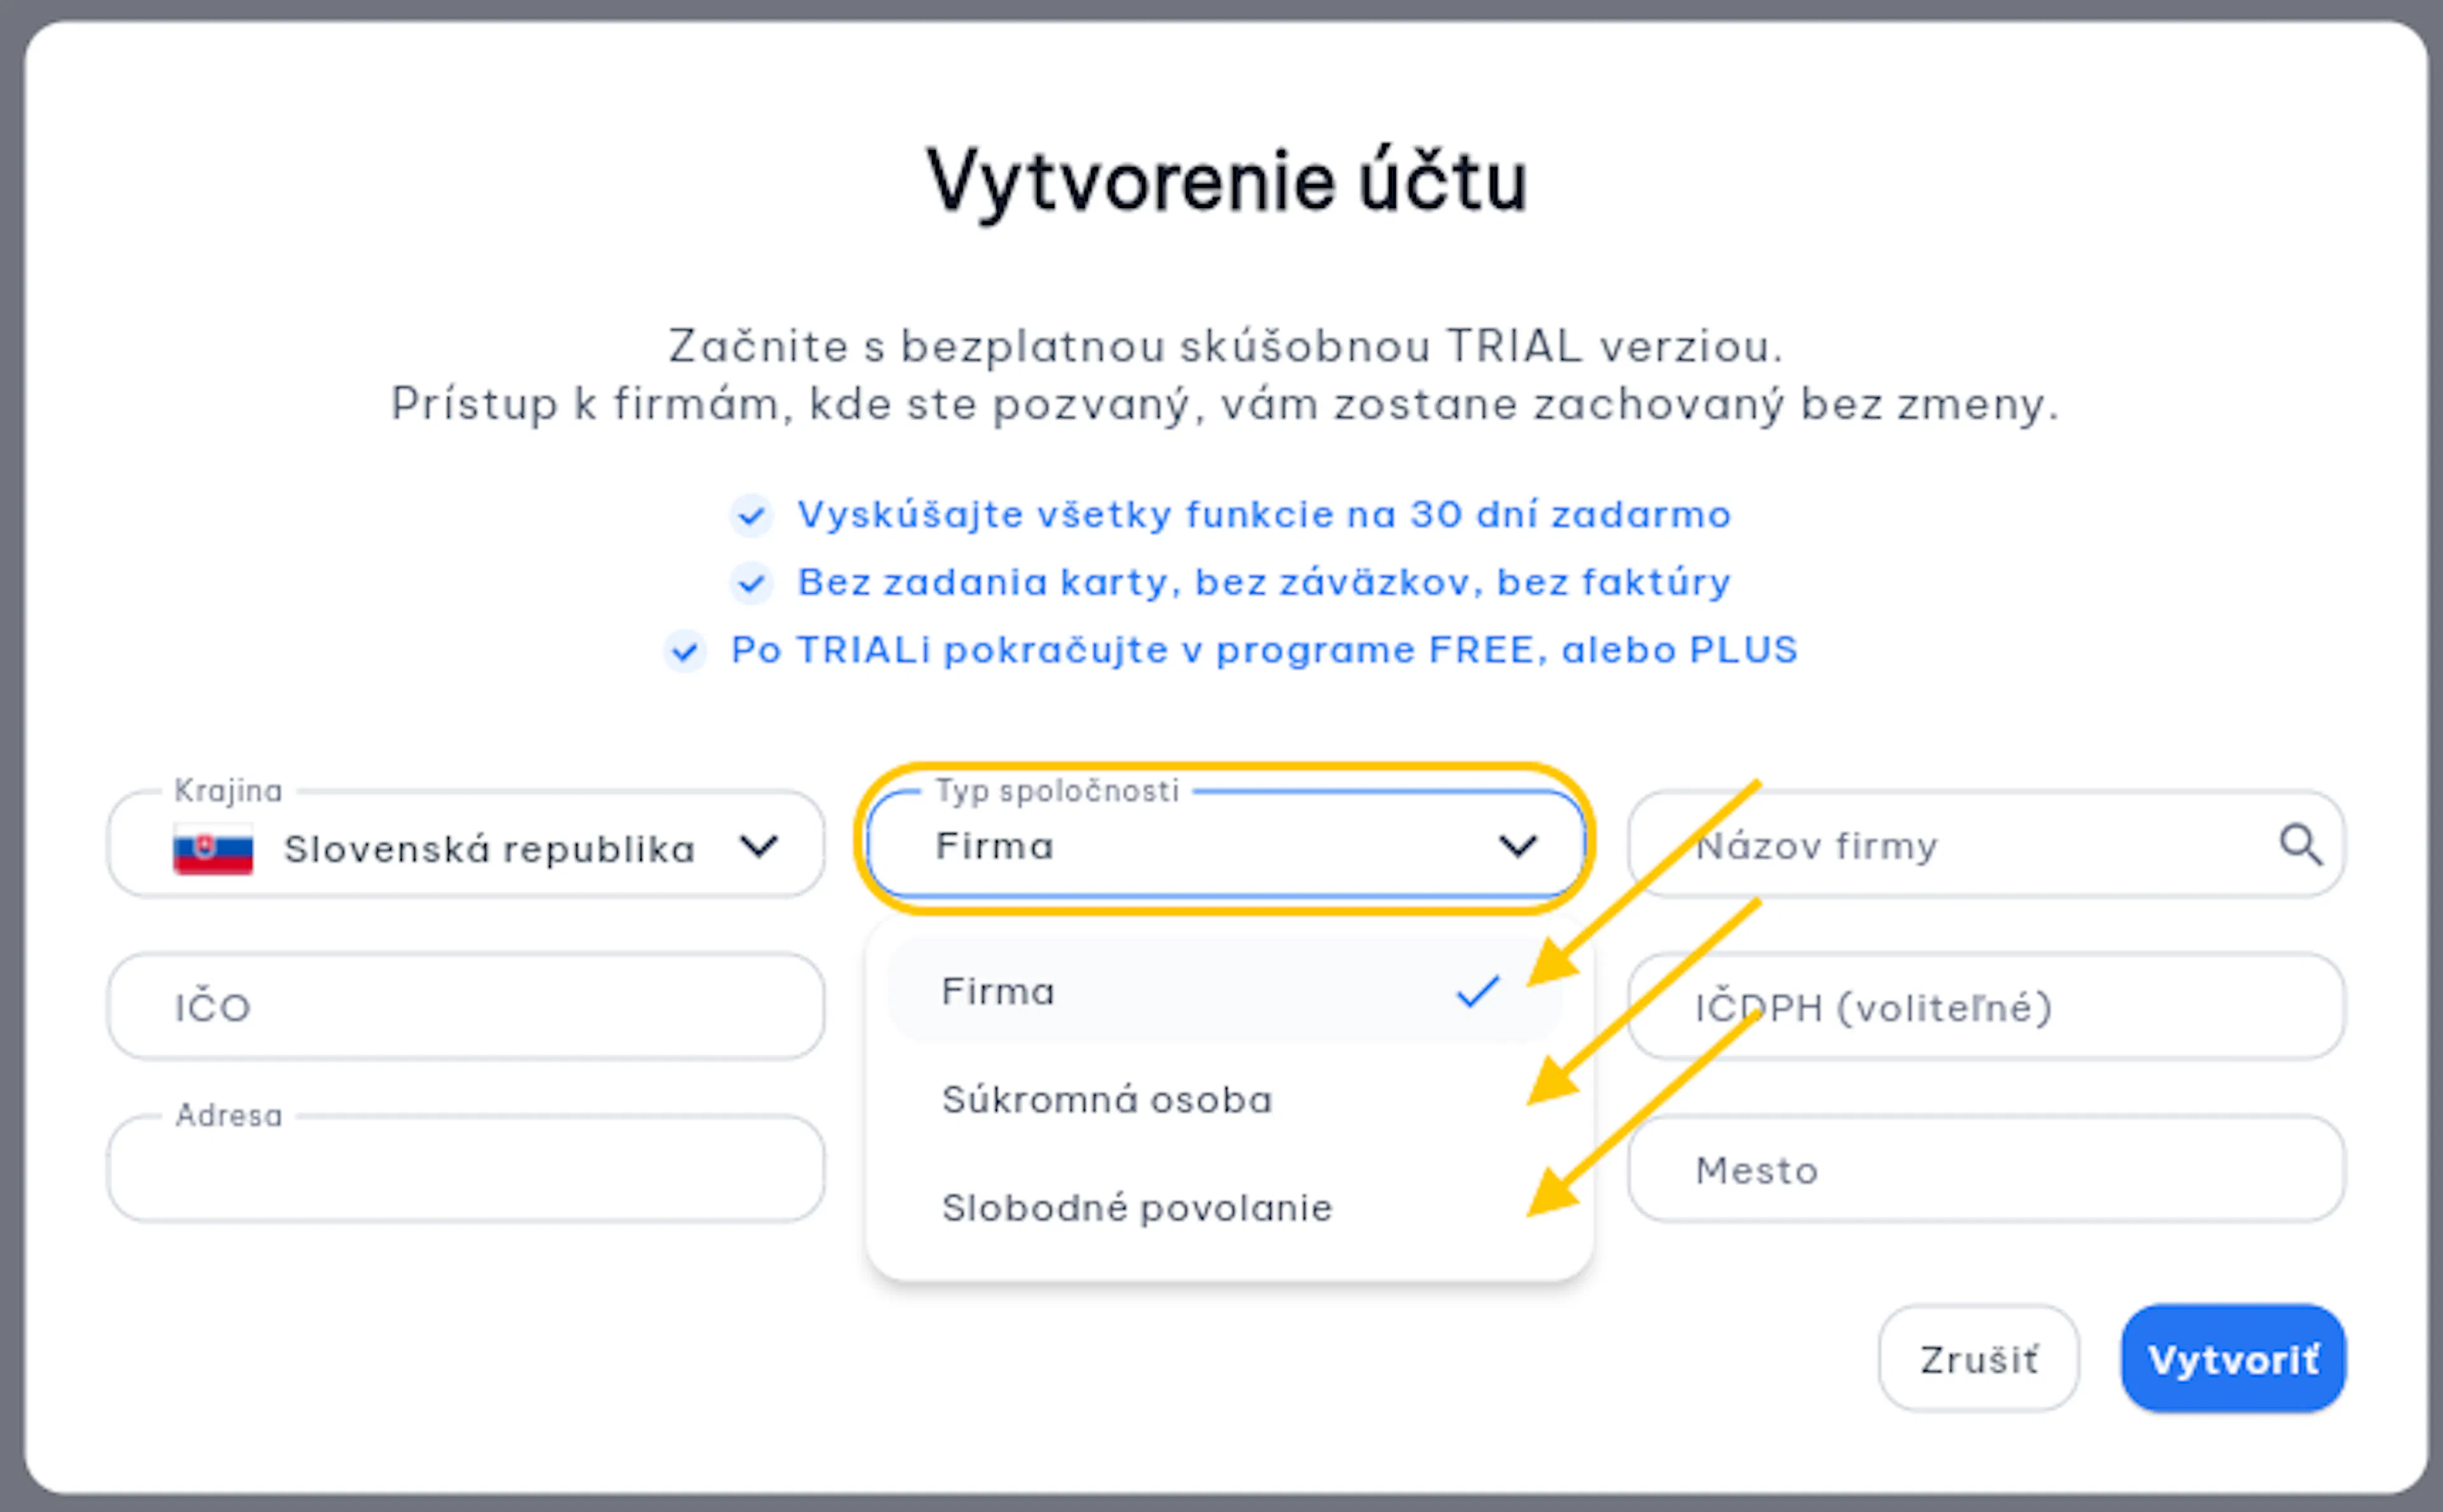Screen dimensions: 2443x1512
Task: Open the country selector showing Slovenská republika
Action: 466,845
